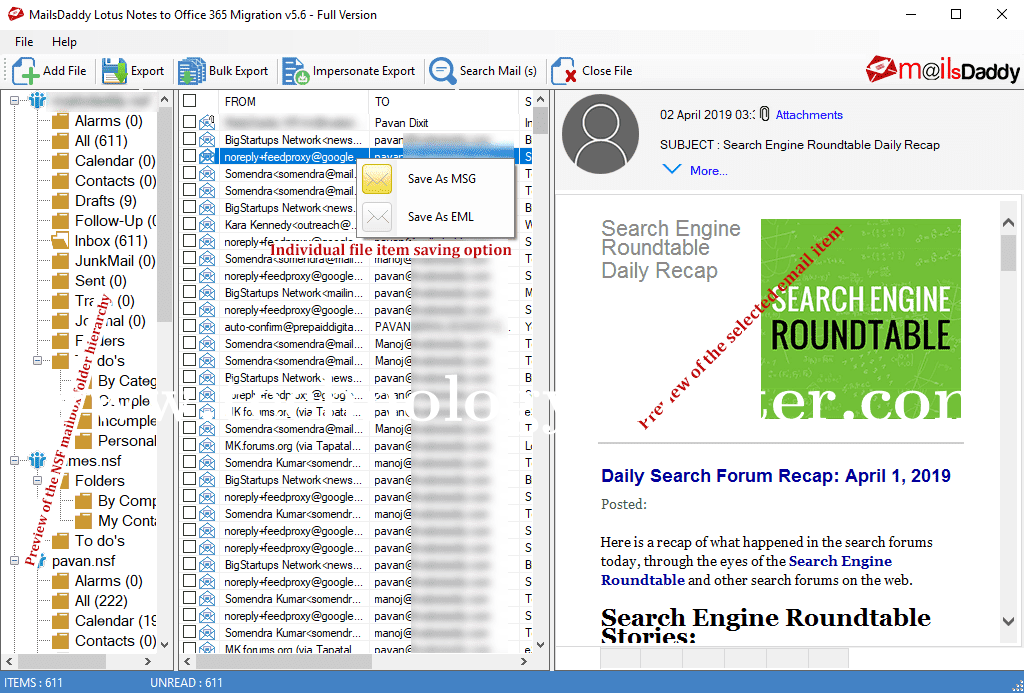This screenshot has height=693, width=1024.
Task: Click the email list horizontal scroll-right arrow
Action: (x=524, y=662)
